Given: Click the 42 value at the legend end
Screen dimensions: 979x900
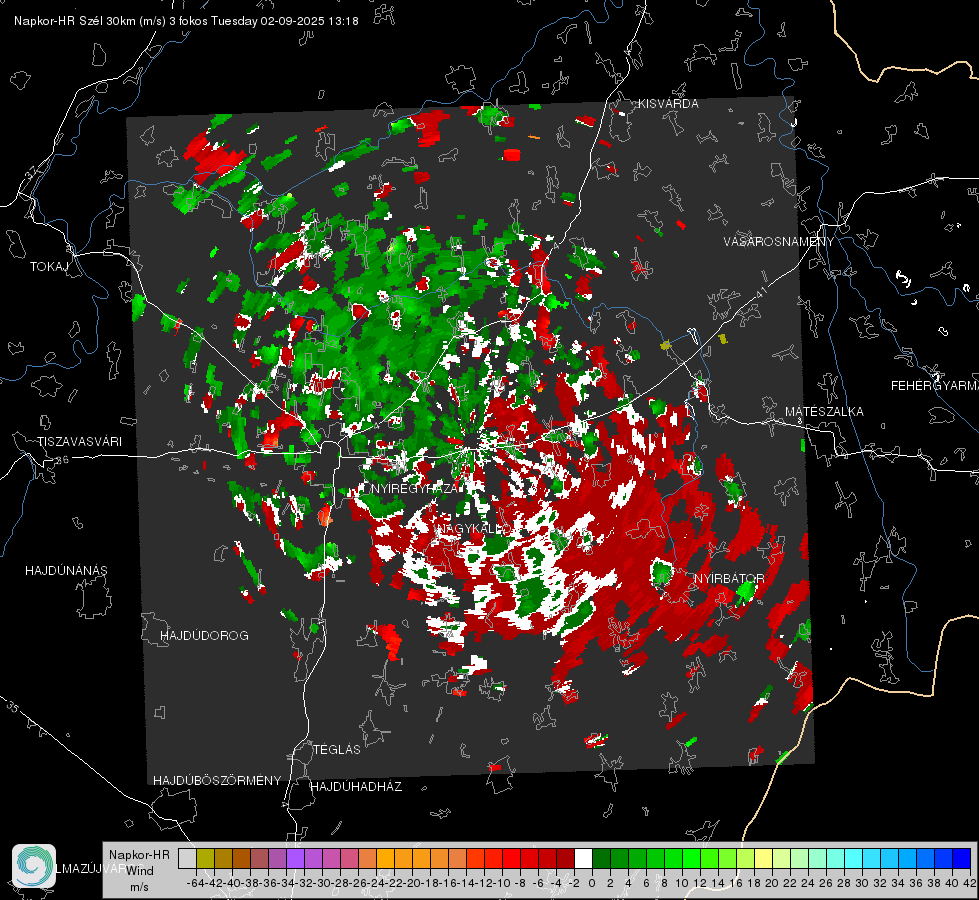Looking at the screenshot, I should point(970,883).
